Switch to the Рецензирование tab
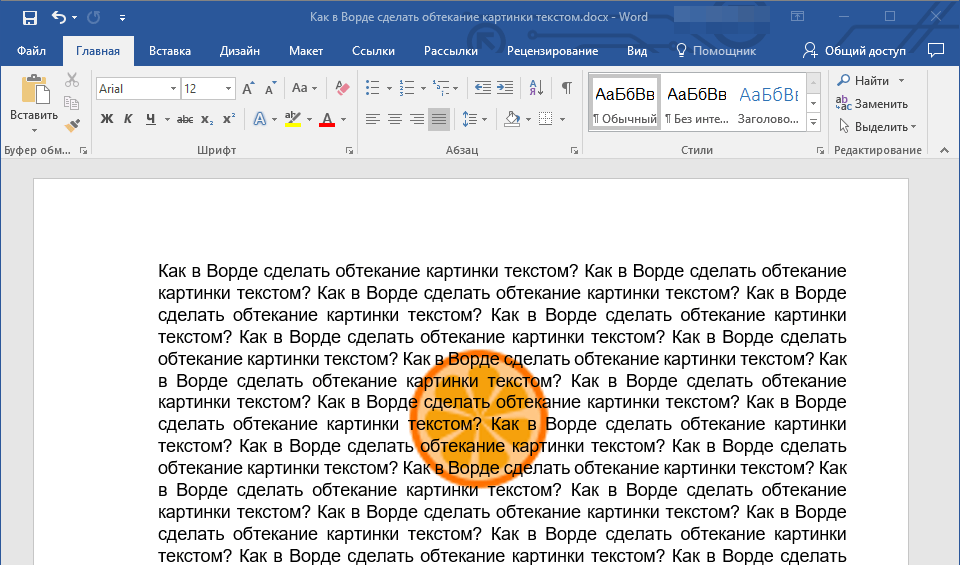This screenshot has width=960, height=565. pos(552,51)
